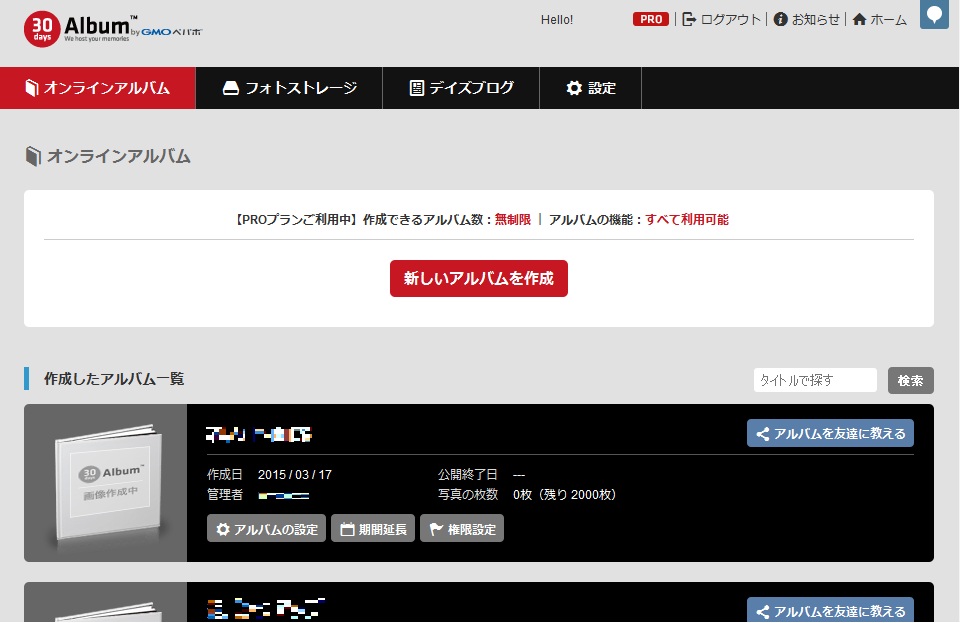
Task: Click the PRO badge in header
Action: 651,19
